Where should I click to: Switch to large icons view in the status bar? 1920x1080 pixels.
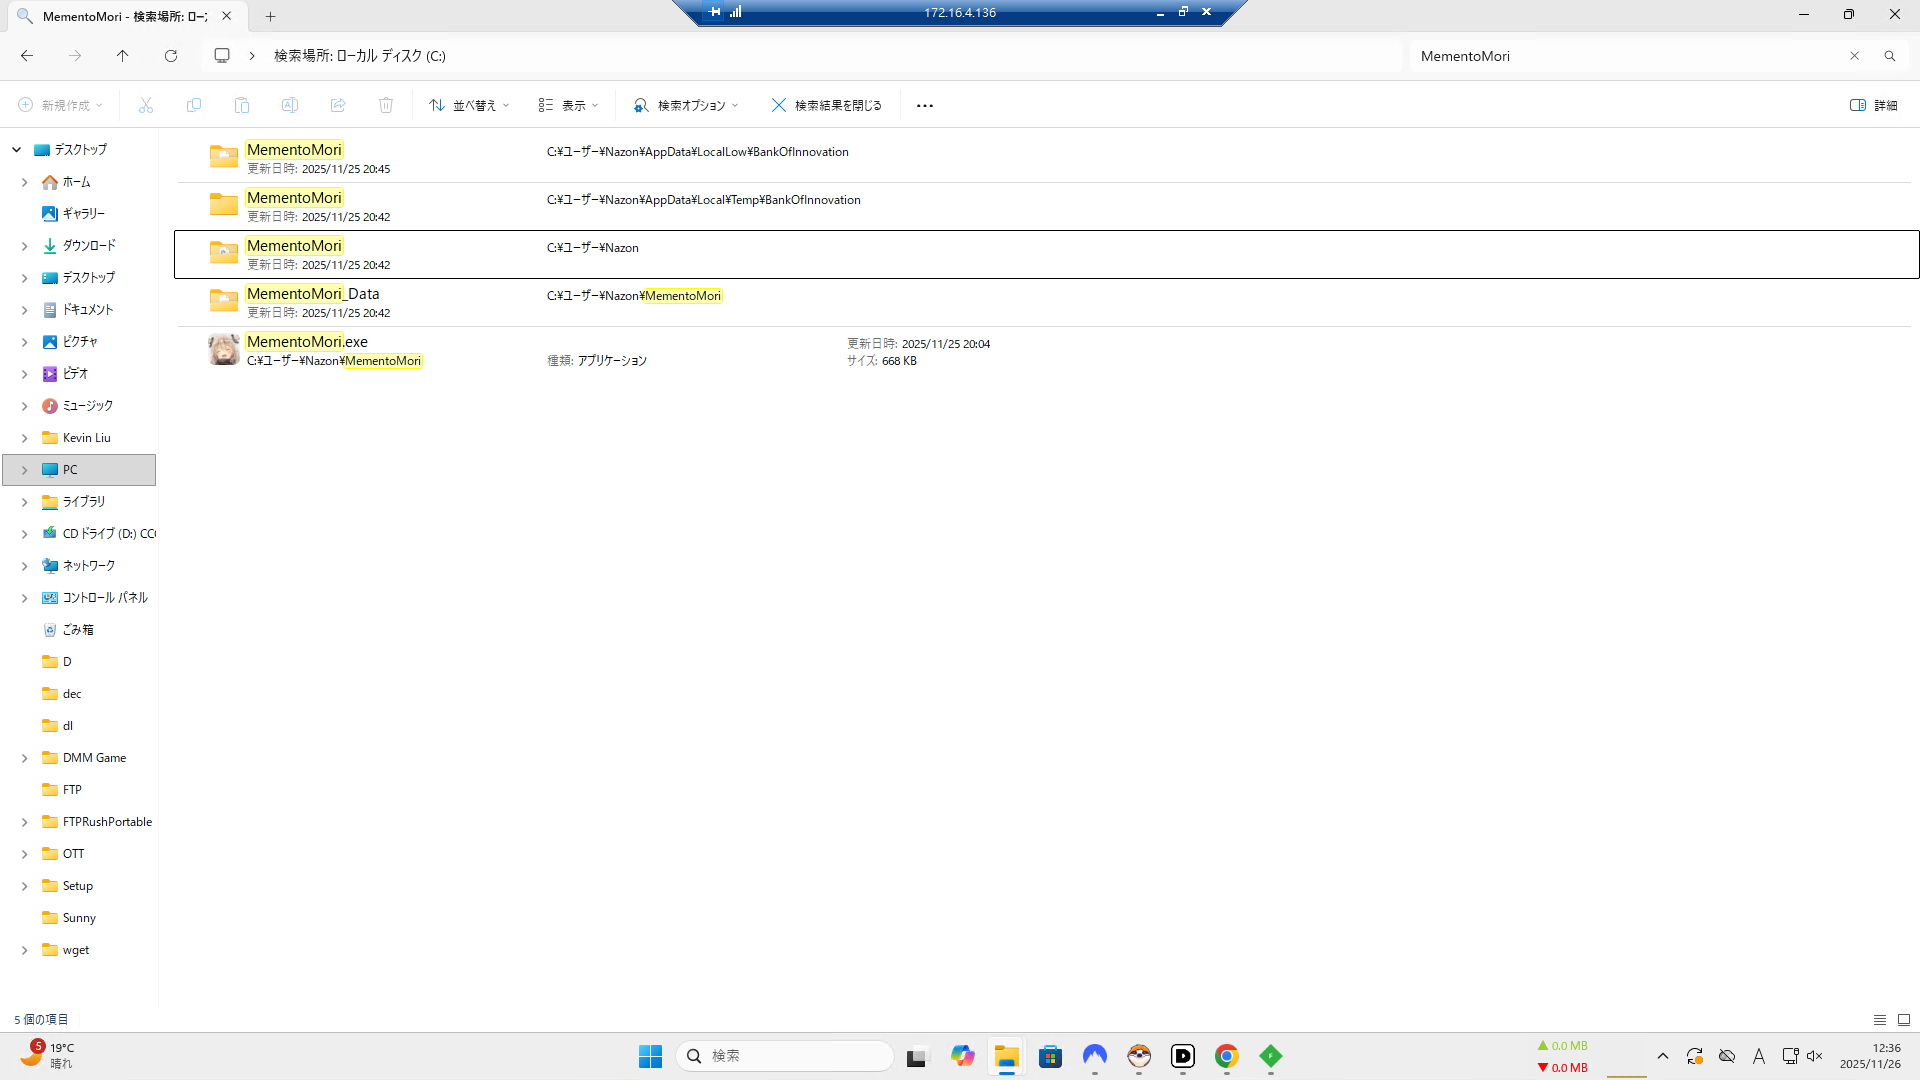click(x=1903, y=1020)
